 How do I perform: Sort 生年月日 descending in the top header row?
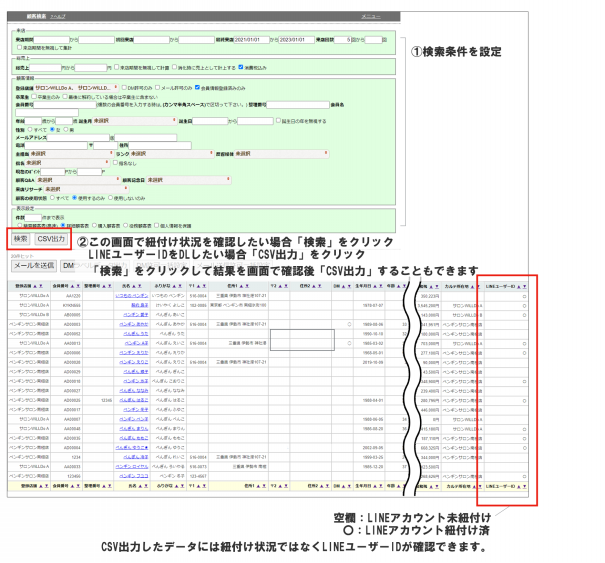pyautogui.click(x=380, y=286)
